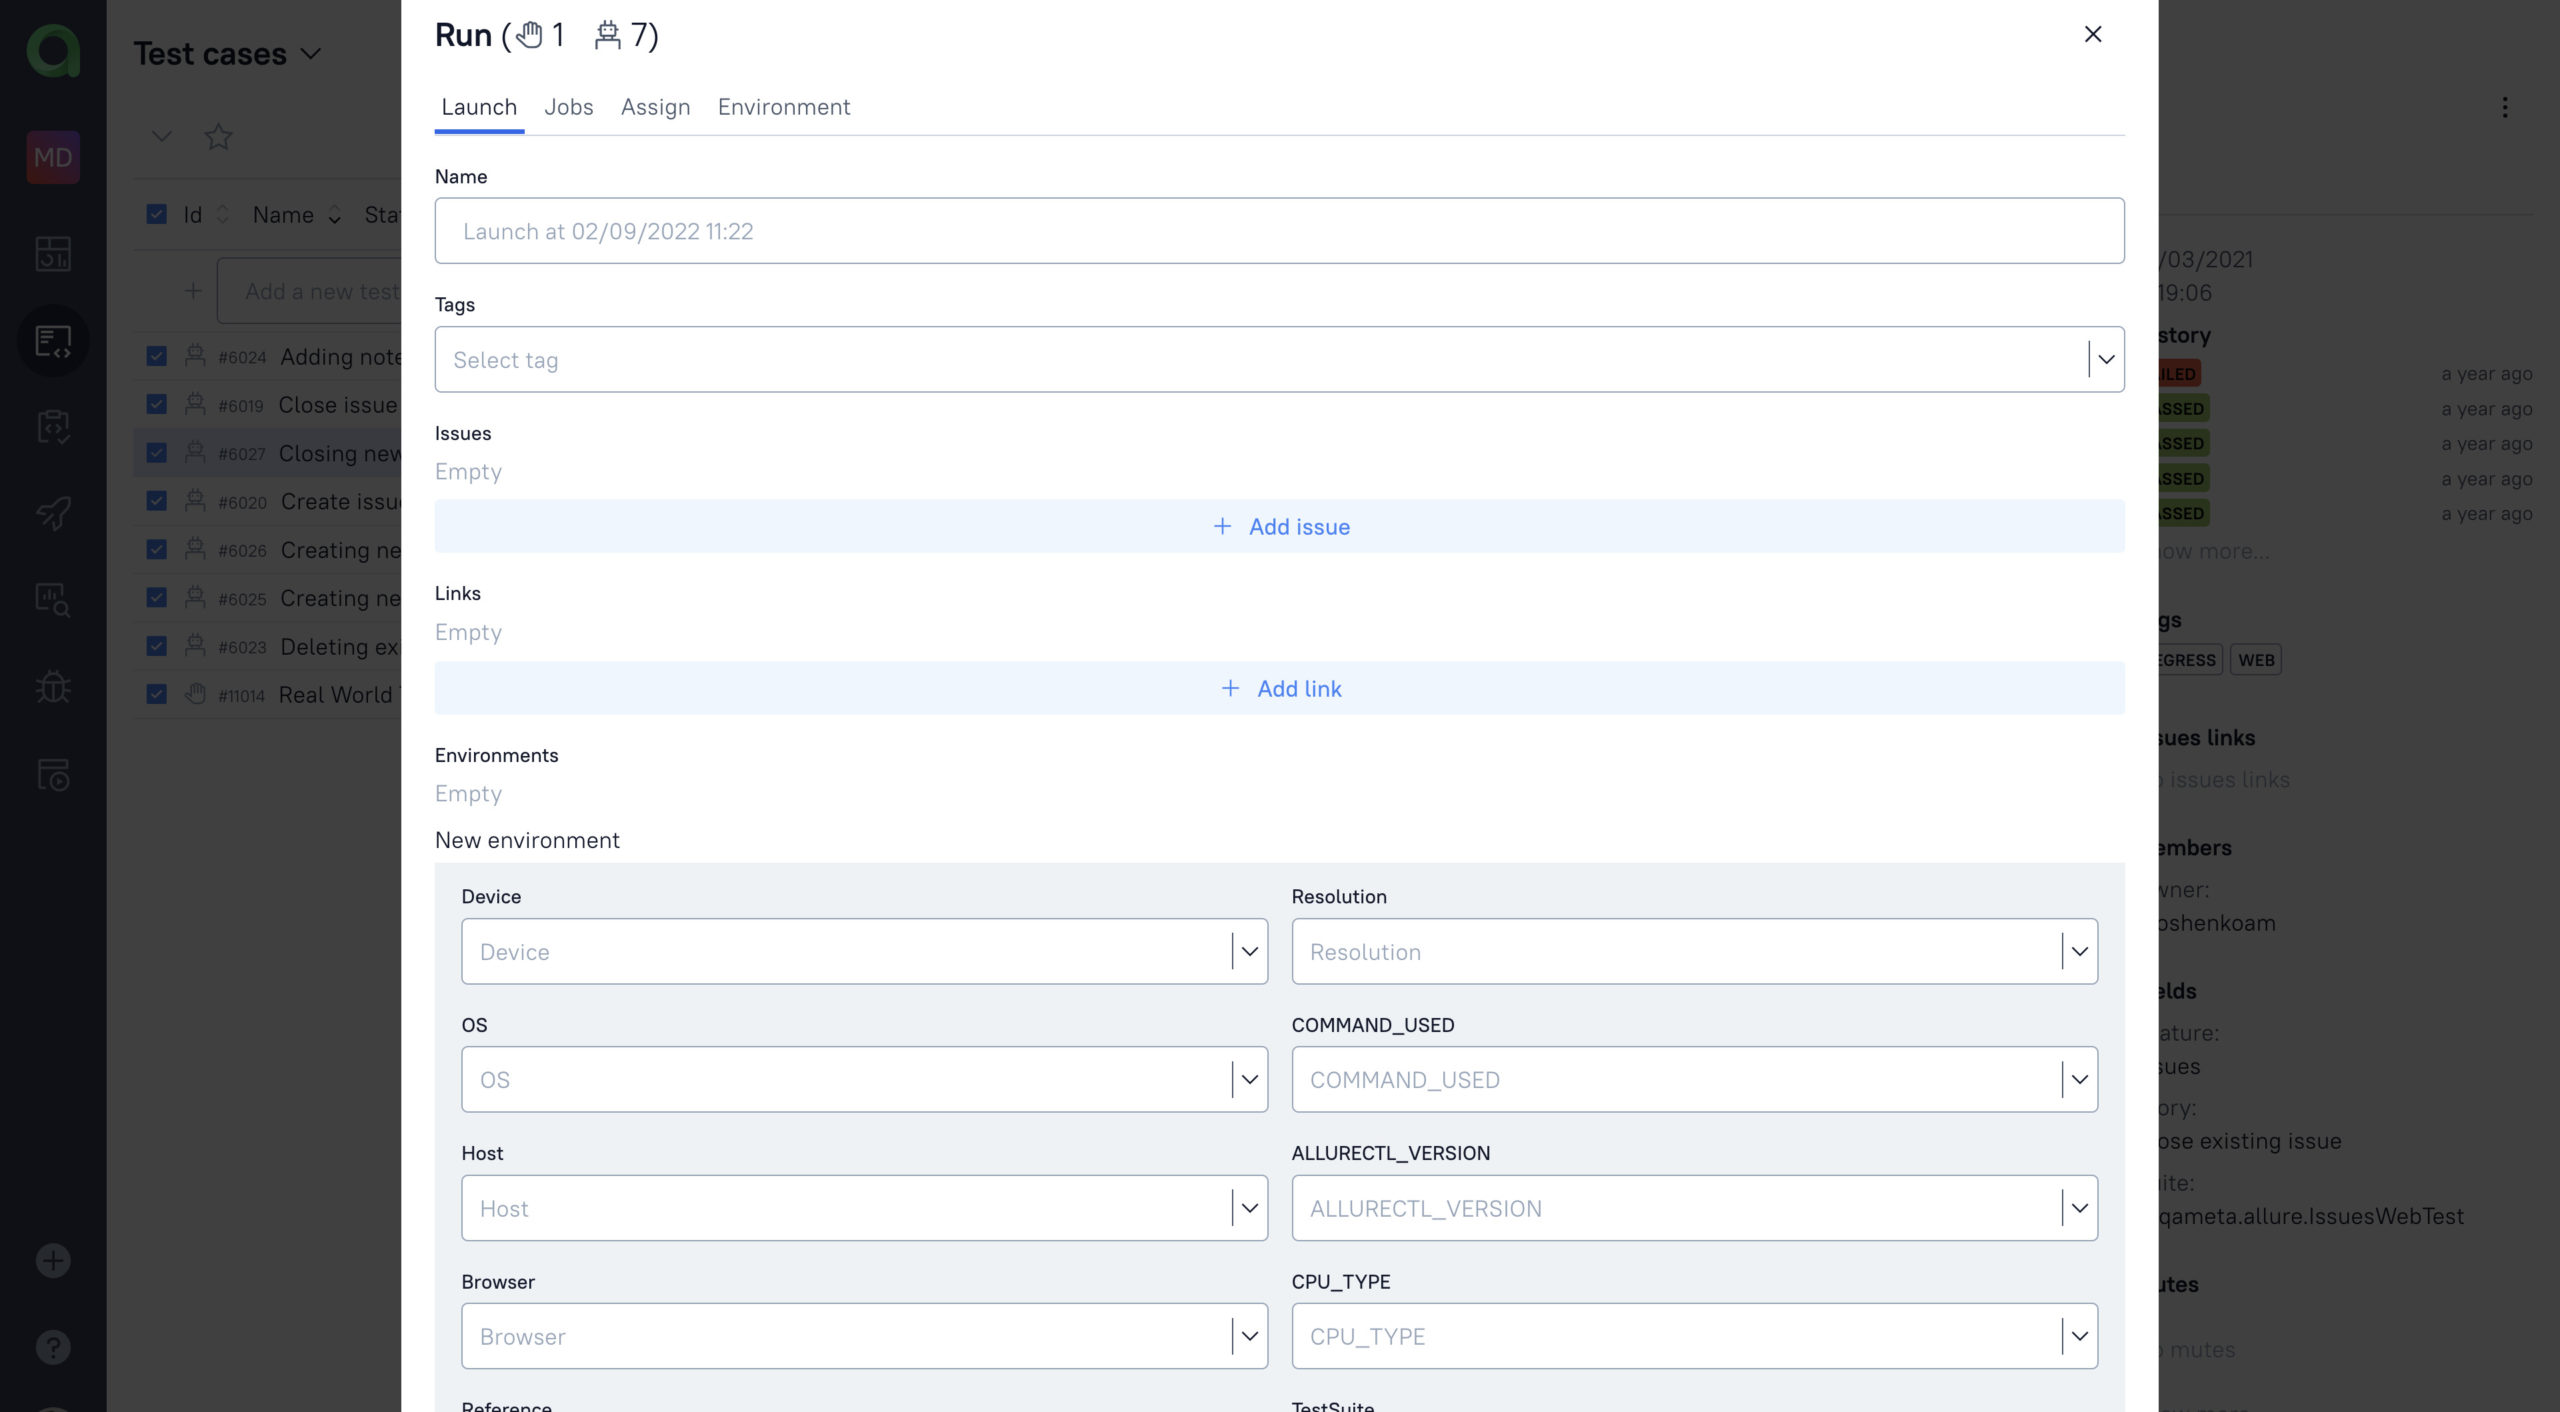2560x1412 pixels.
Task: Sort by Id column arrows
Action: click(x=223, y=214)
